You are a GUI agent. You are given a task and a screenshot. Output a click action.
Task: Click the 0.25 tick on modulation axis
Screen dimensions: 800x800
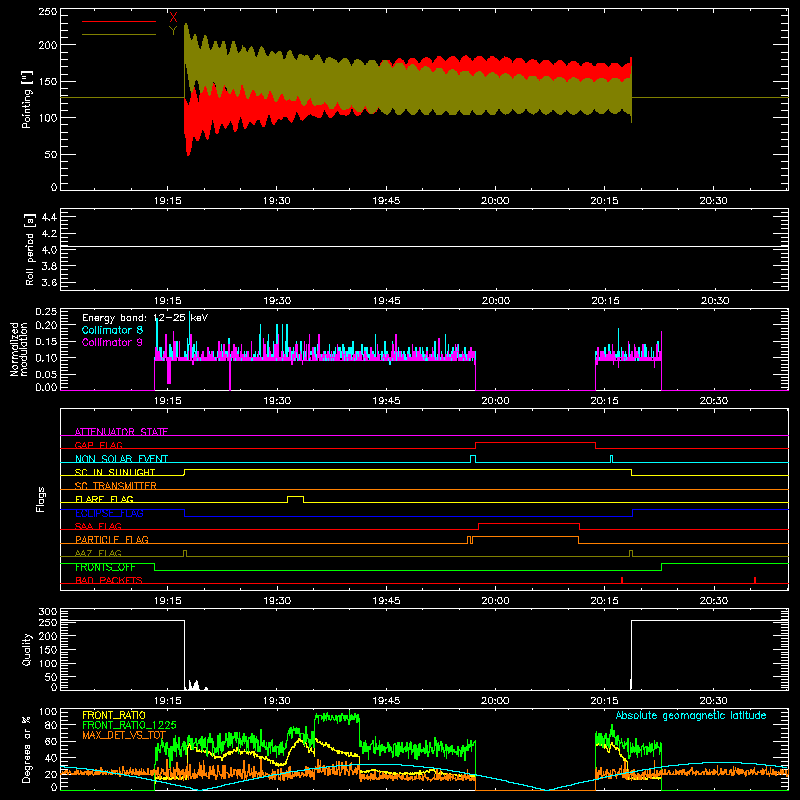coord(46,312)
